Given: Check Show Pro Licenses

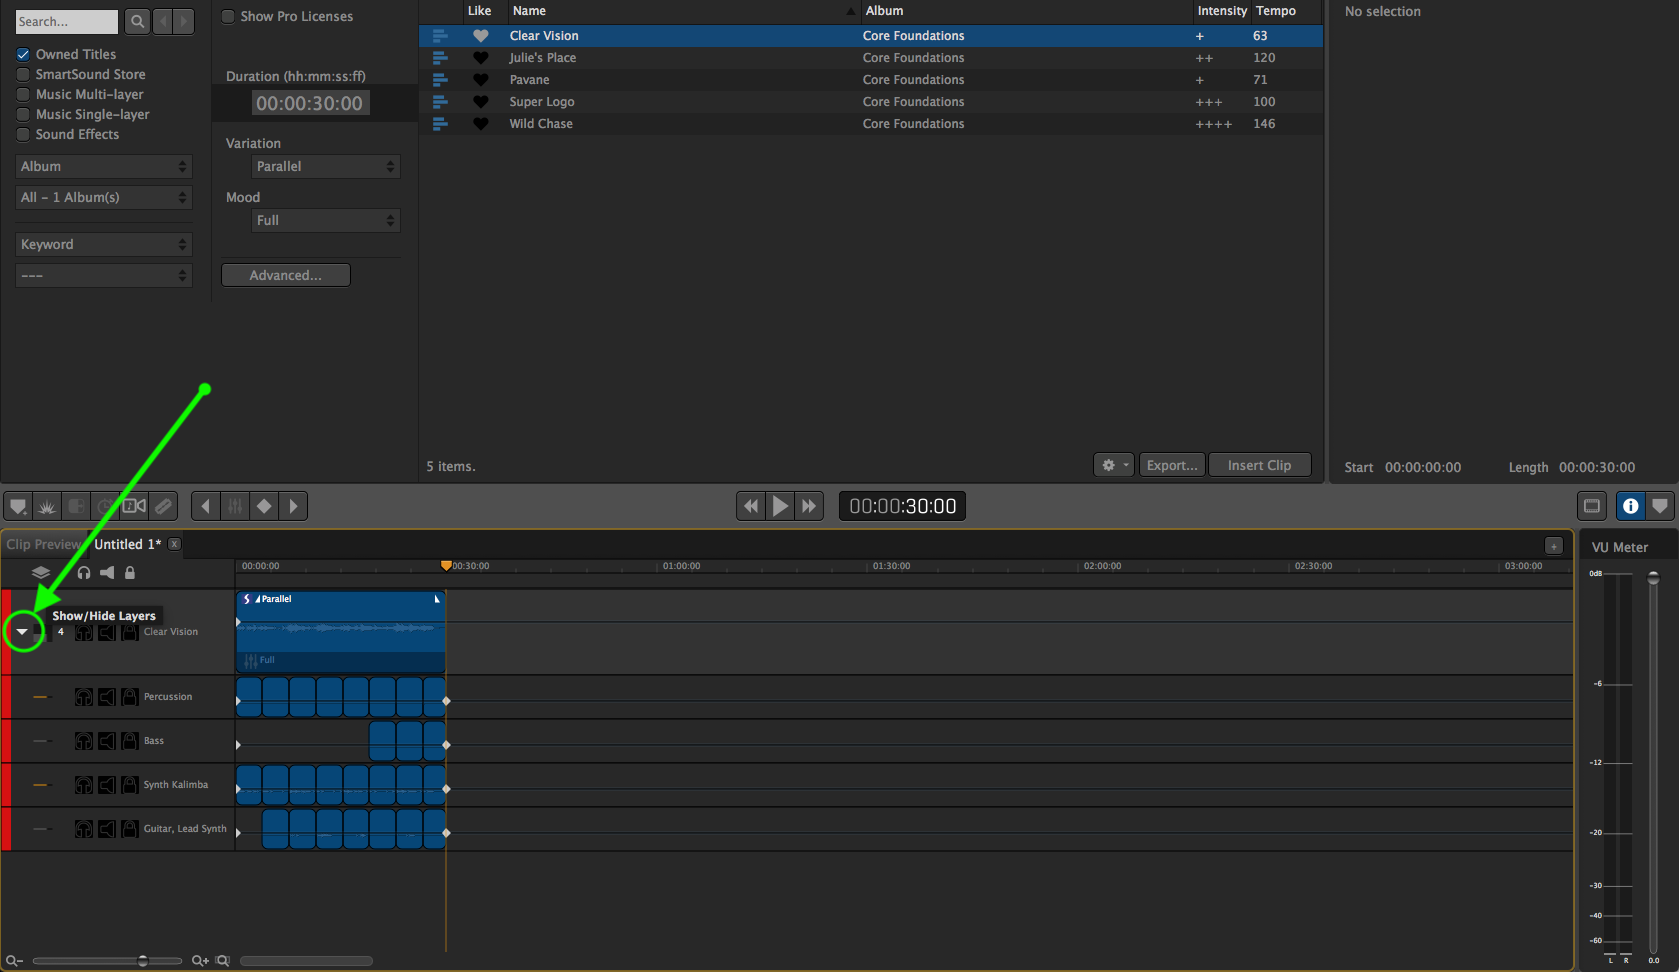Looking at the screenshot, I should coord(228,16).
